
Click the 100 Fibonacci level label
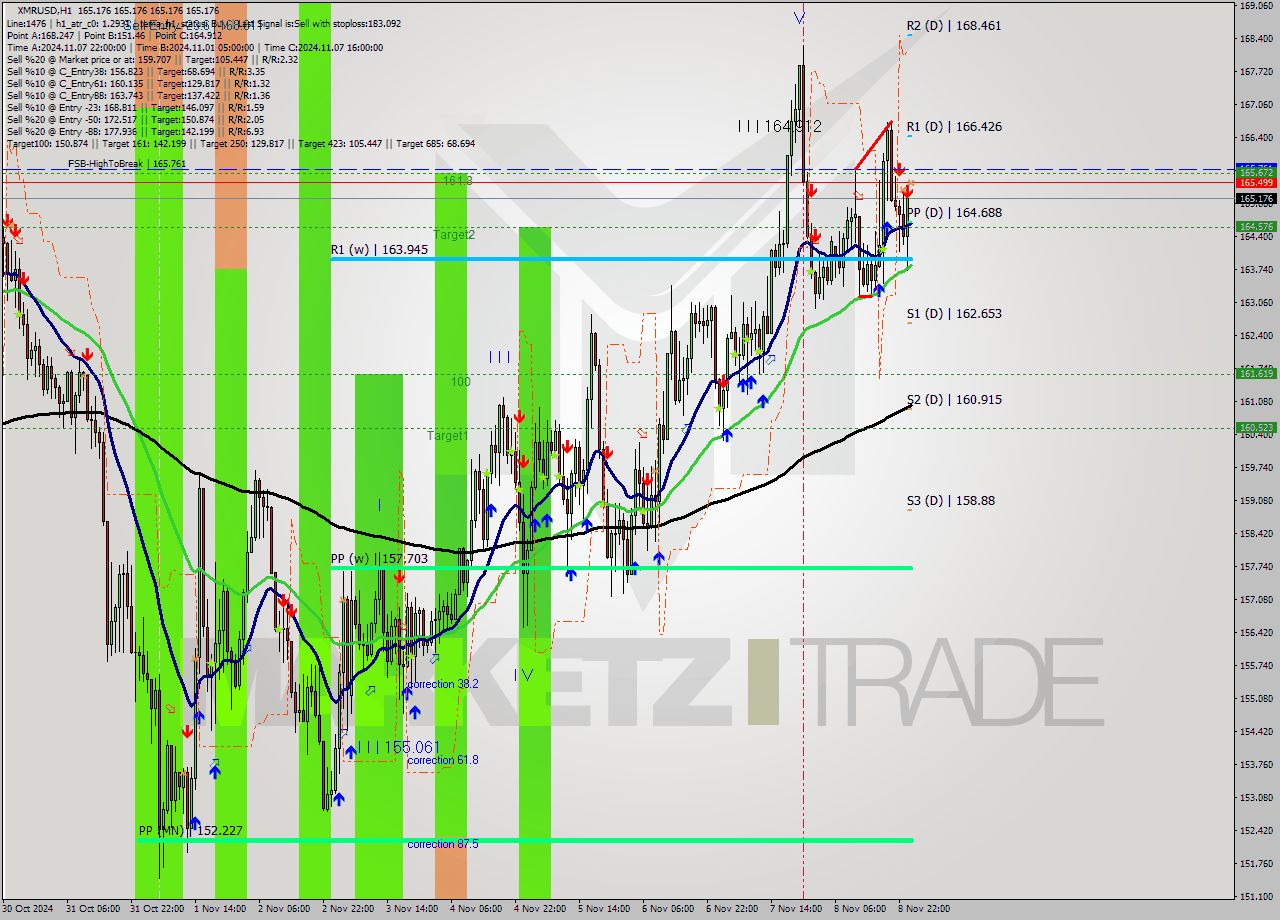(460, 382)
